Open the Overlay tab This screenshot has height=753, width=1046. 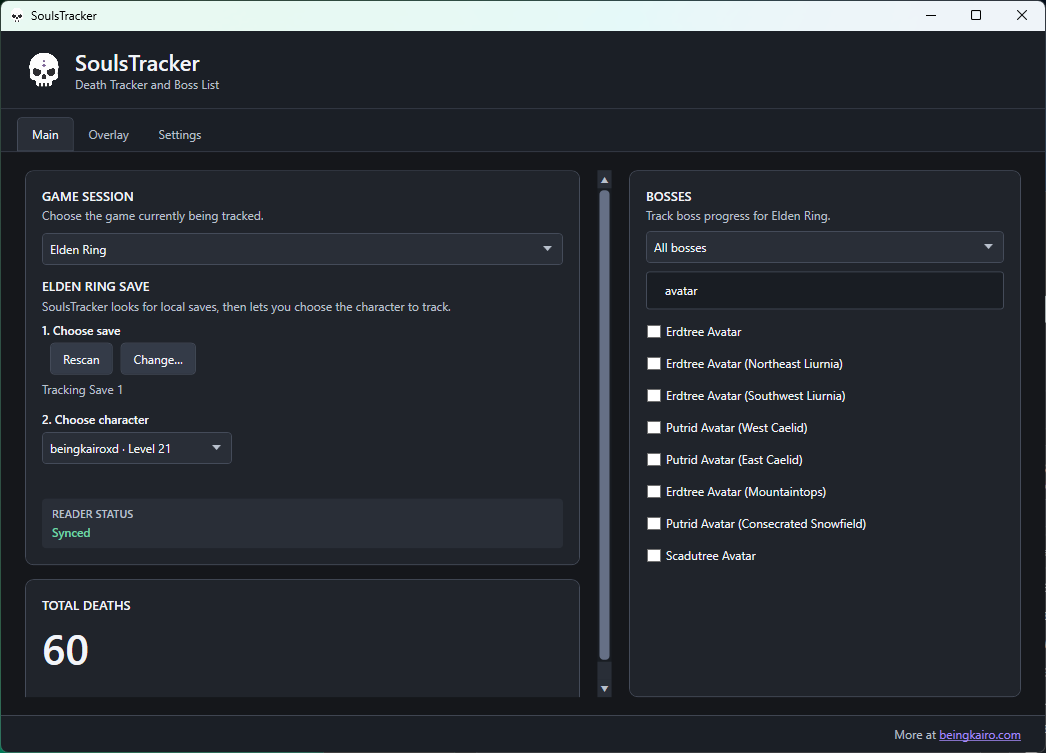pyautogui.click(x=109, y=135)
